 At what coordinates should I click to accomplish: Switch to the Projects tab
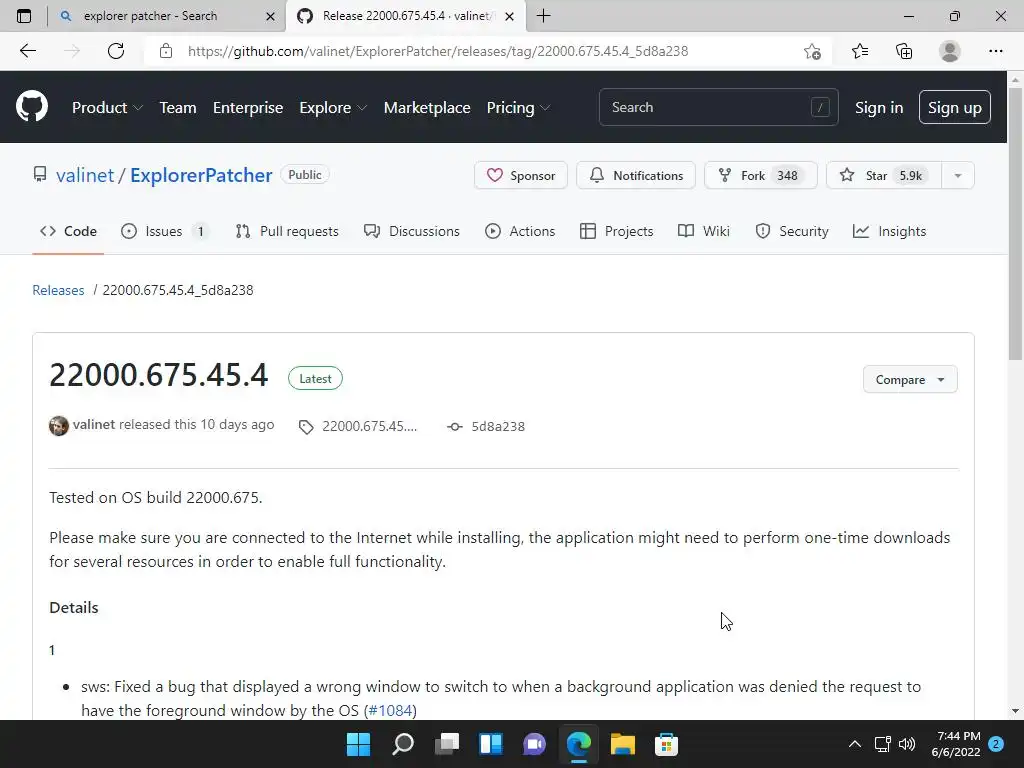pyautogui.click(x=616, y=231)
